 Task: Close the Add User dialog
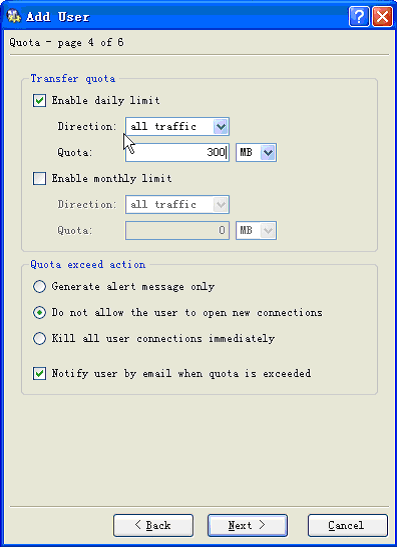(x=382, y=16)
